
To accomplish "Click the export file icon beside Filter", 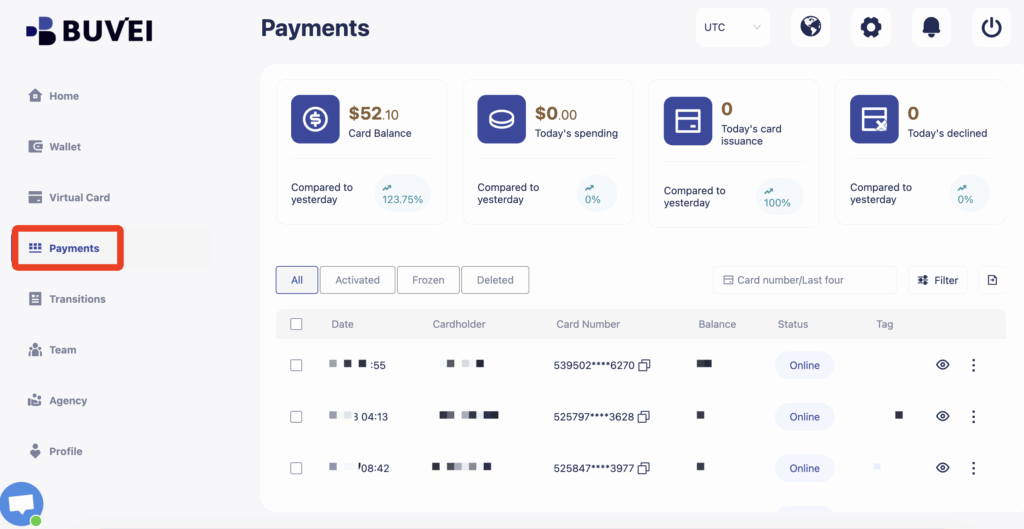I will tap(992, 280).
